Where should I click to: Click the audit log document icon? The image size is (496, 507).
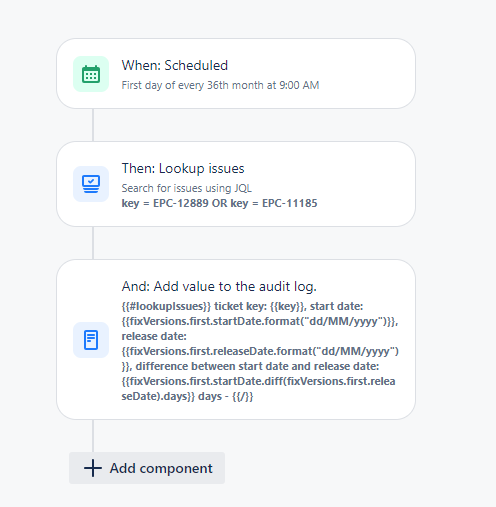coord(91,340)
